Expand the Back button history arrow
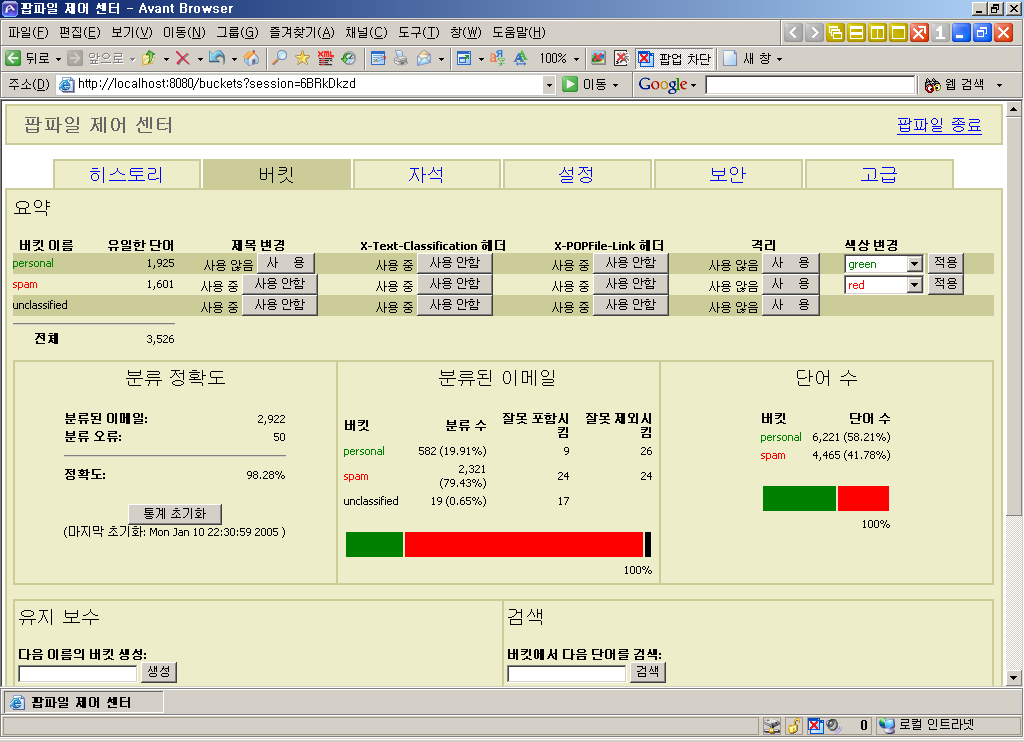This screenshot has height=742, width=1024. [x=57, y=59]
